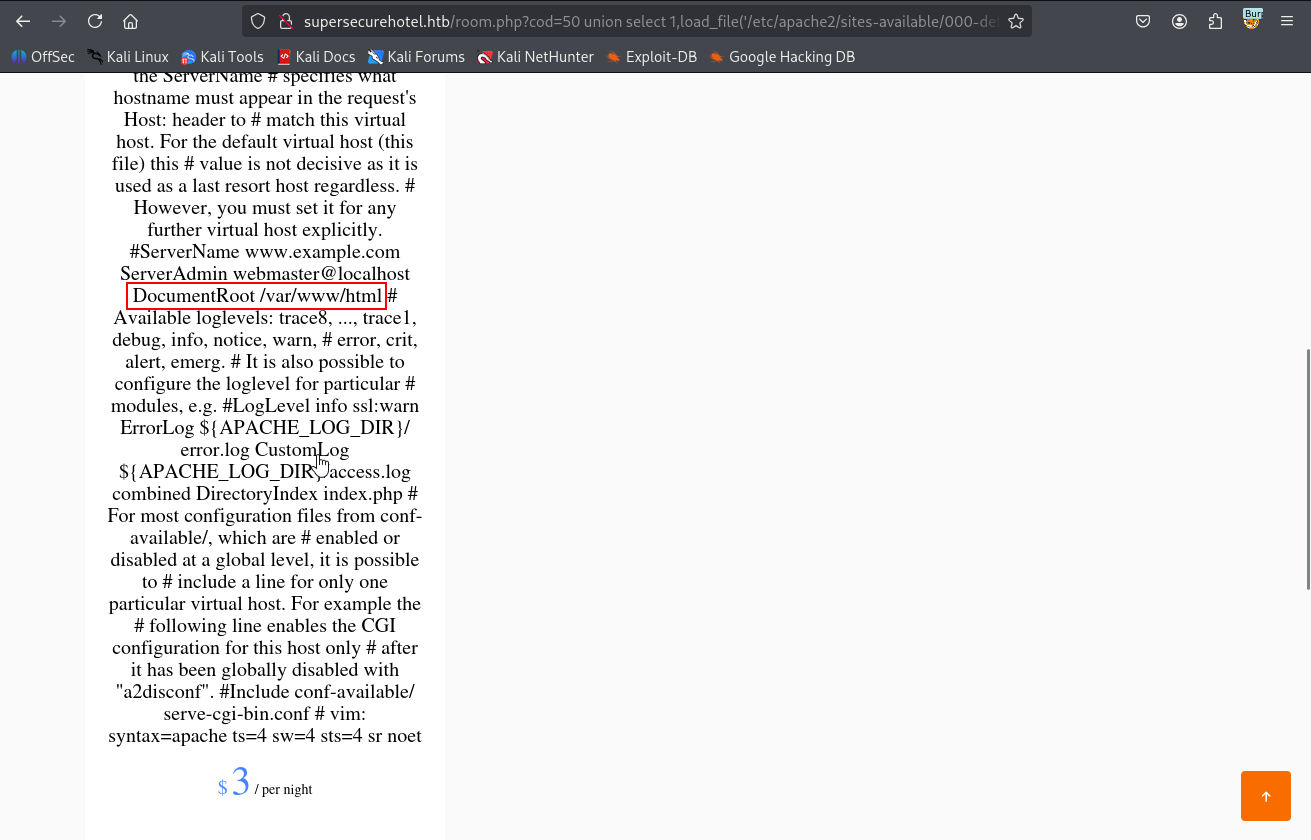Click the browser back arrow
The width and height of the screenshot is (1311, 840).
(23, 21)
